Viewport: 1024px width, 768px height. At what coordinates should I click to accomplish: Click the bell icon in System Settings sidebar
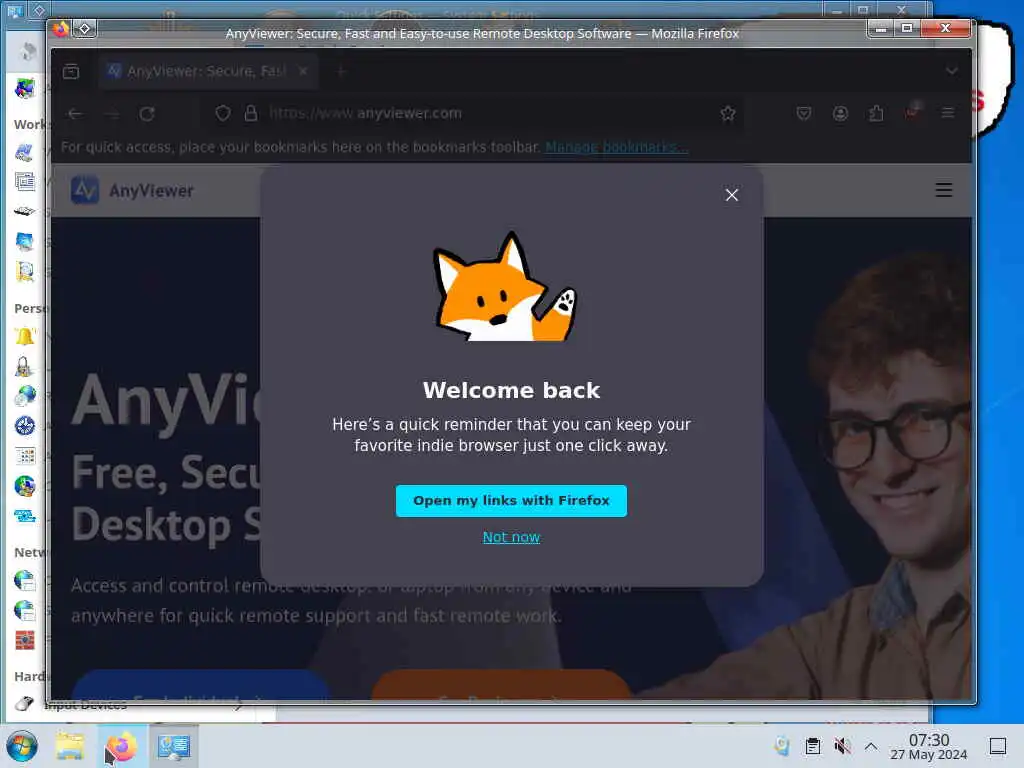point(24,337)
